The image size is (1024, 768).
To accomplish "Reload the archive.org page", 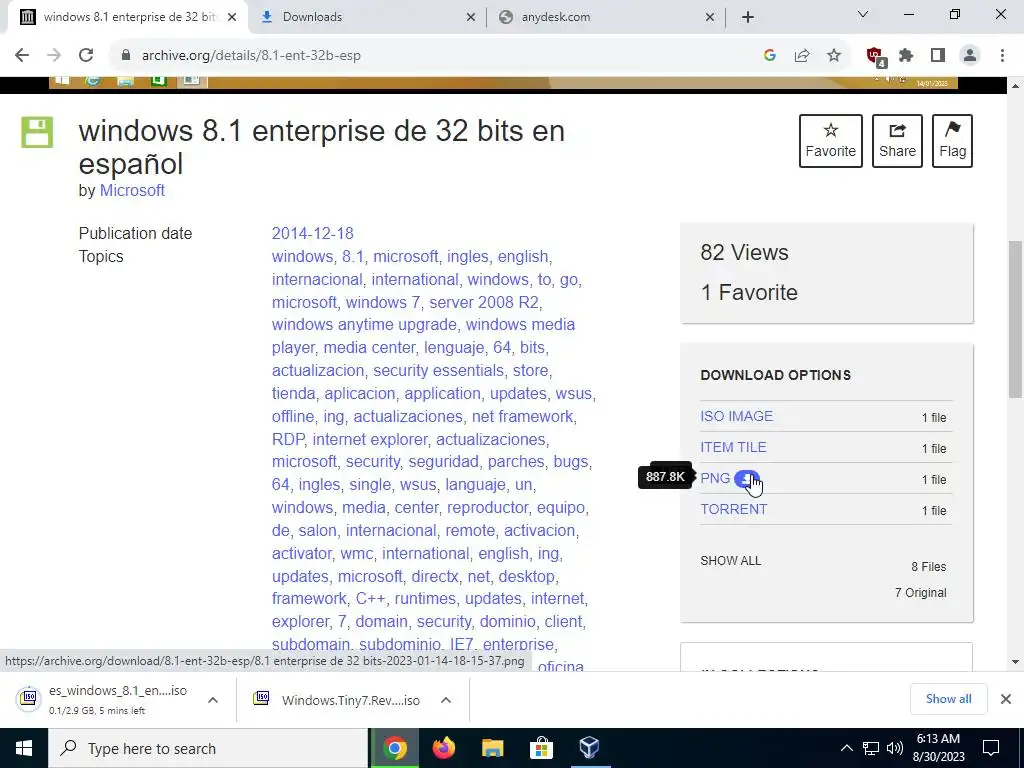I will pos(86,56).
